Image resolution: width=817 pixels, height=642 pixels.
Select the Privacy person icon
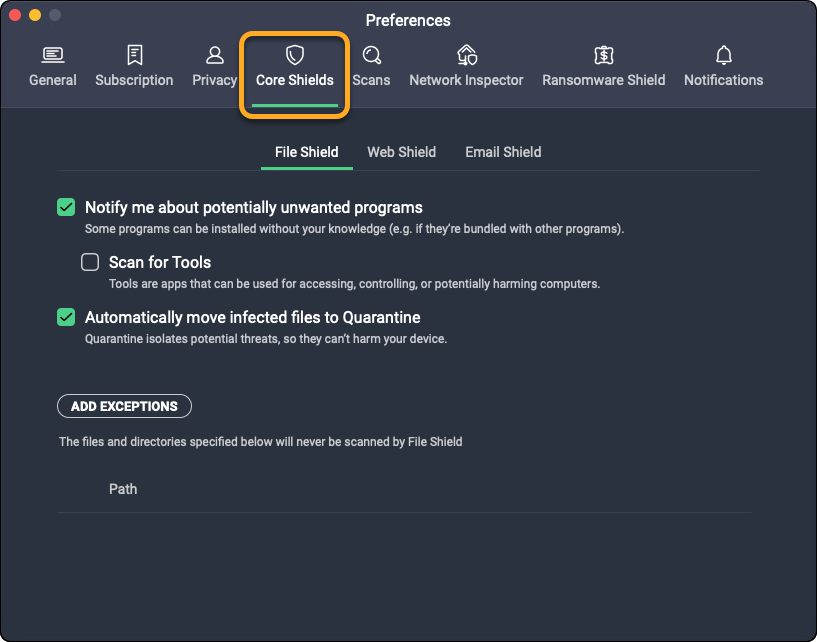click(214, 54)
